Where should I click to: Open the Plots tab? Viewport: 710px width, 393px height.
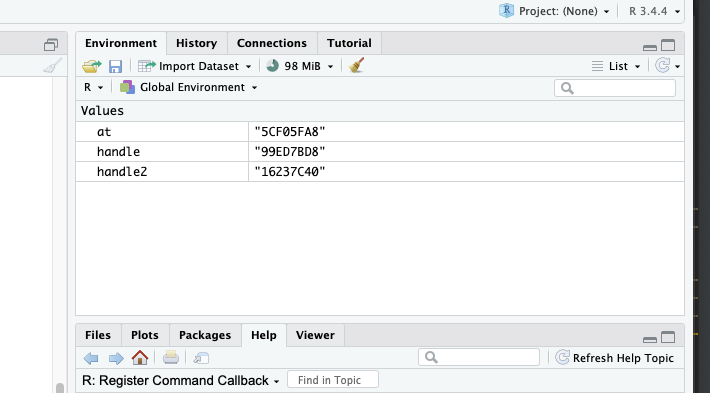click(145, 335)
